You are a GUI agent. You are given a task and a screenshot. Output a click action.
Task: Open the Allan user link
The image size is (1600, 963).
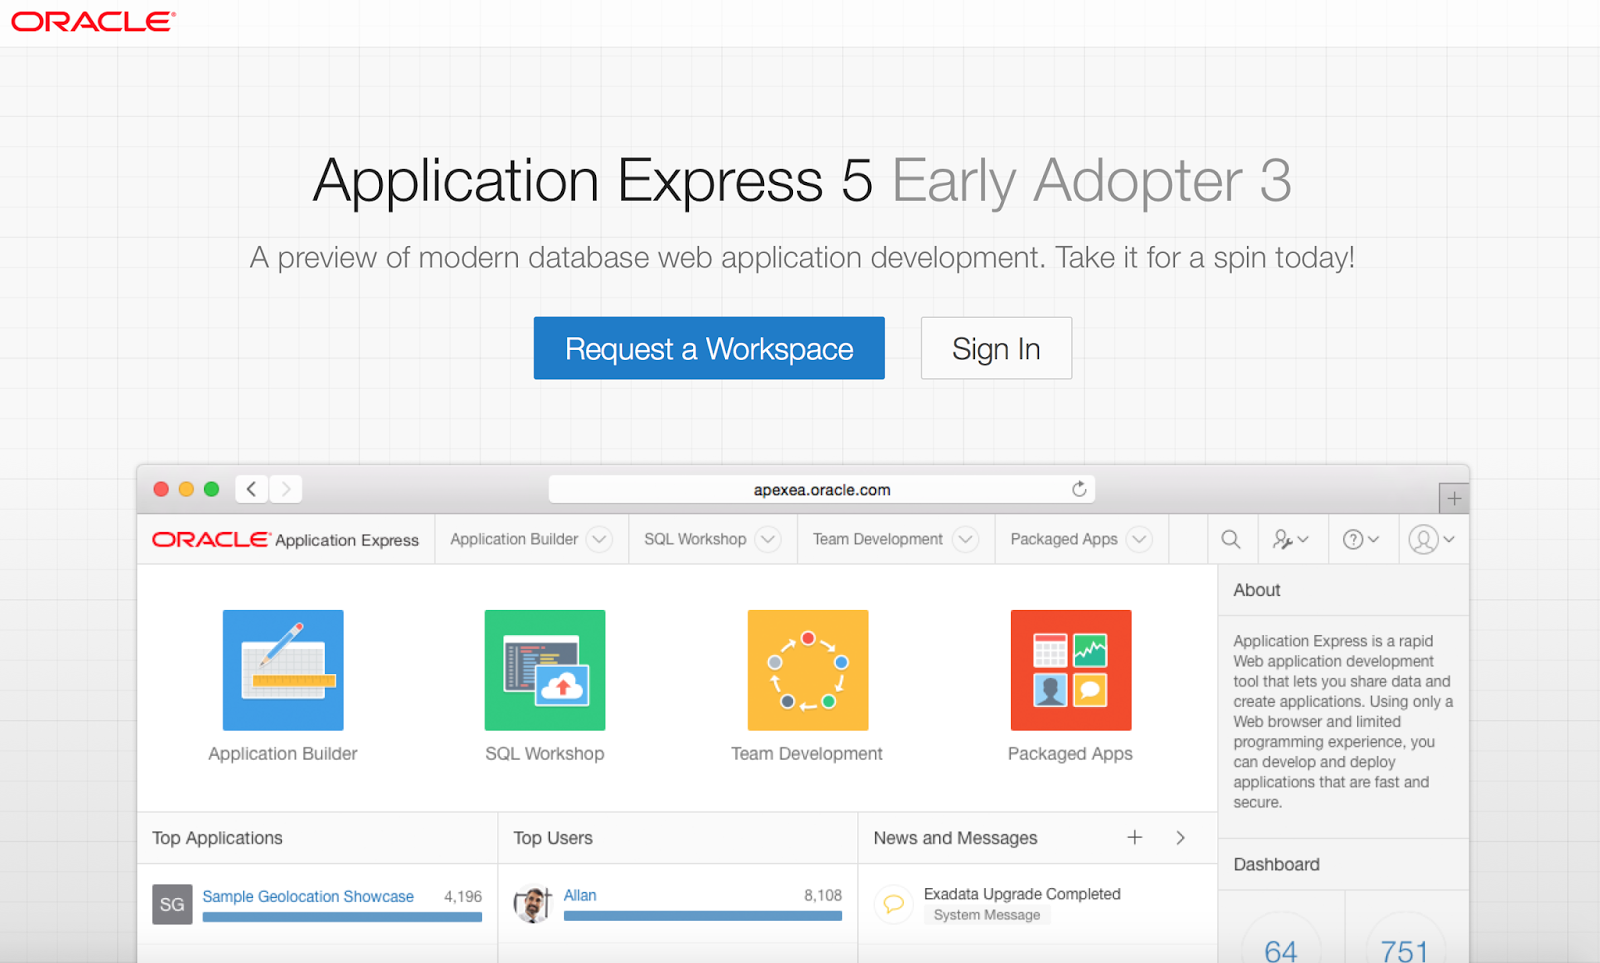click(x=580, y=895)
